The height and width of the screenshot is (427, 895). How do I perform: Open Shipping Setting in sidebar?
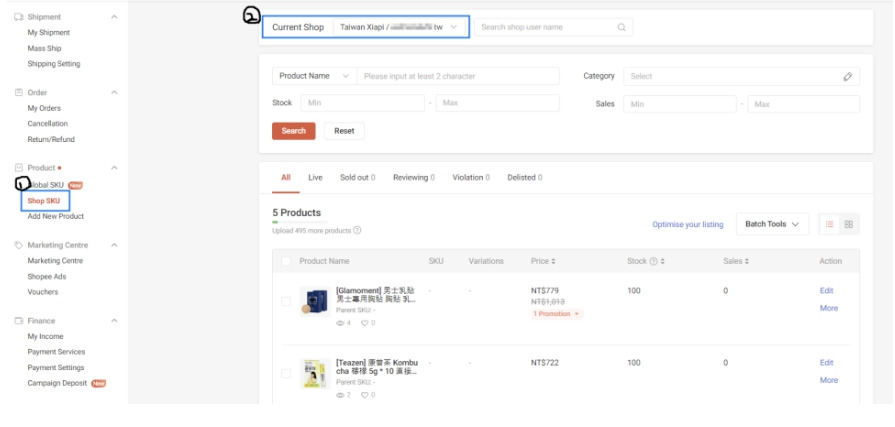(54, 64)
